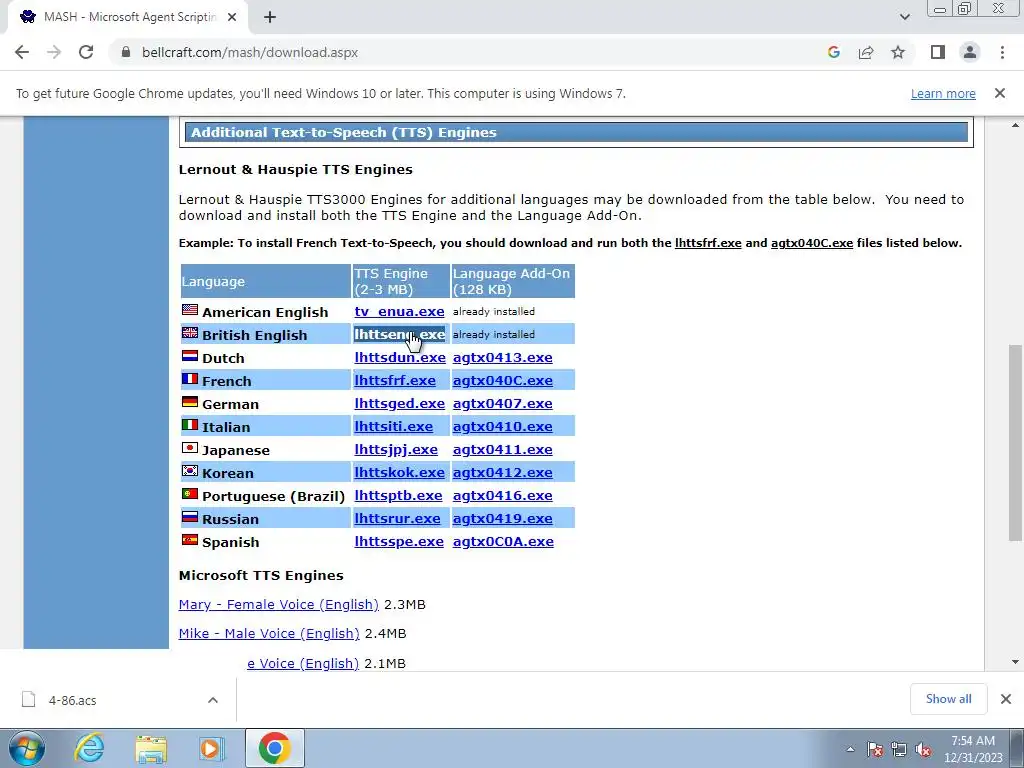Download agtx040C.exe from French row

click(x=502, y=381)
